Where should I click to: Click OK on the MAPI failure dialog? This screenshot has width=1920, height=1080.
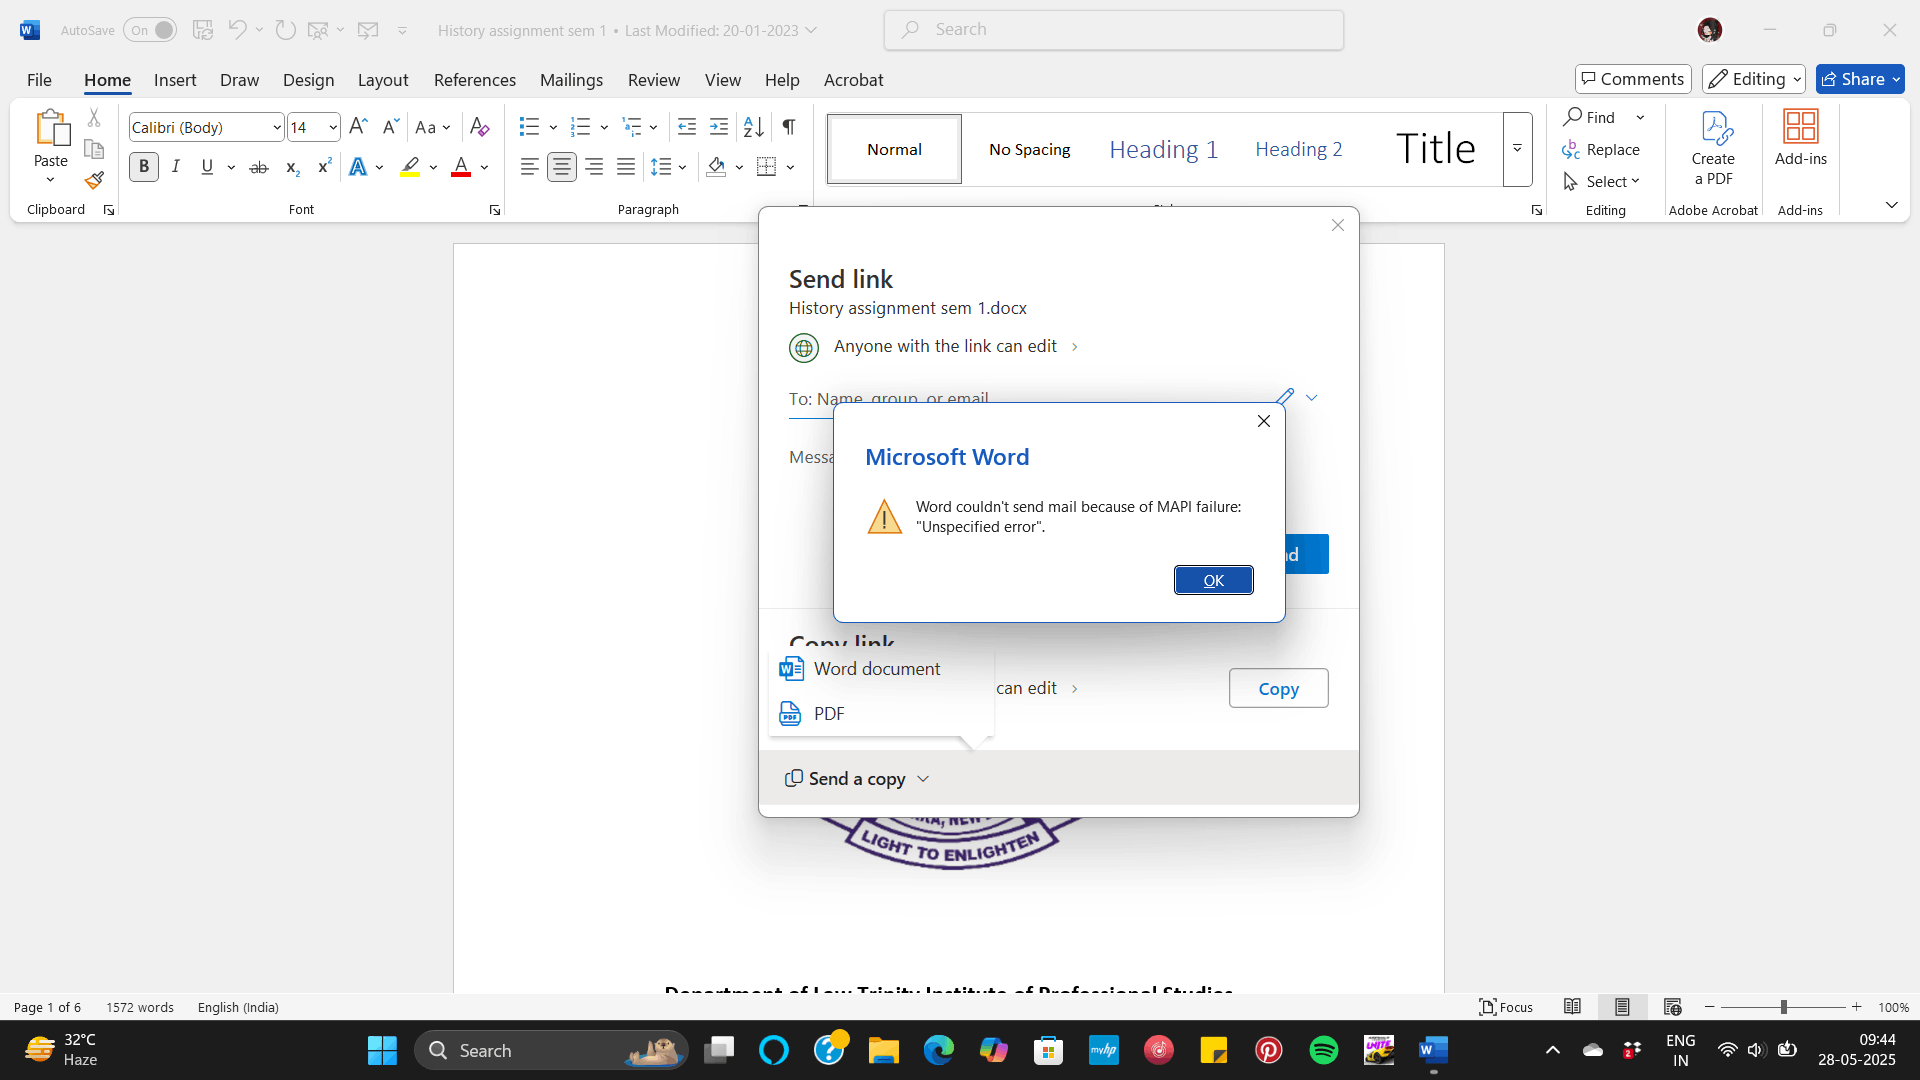1213,580
